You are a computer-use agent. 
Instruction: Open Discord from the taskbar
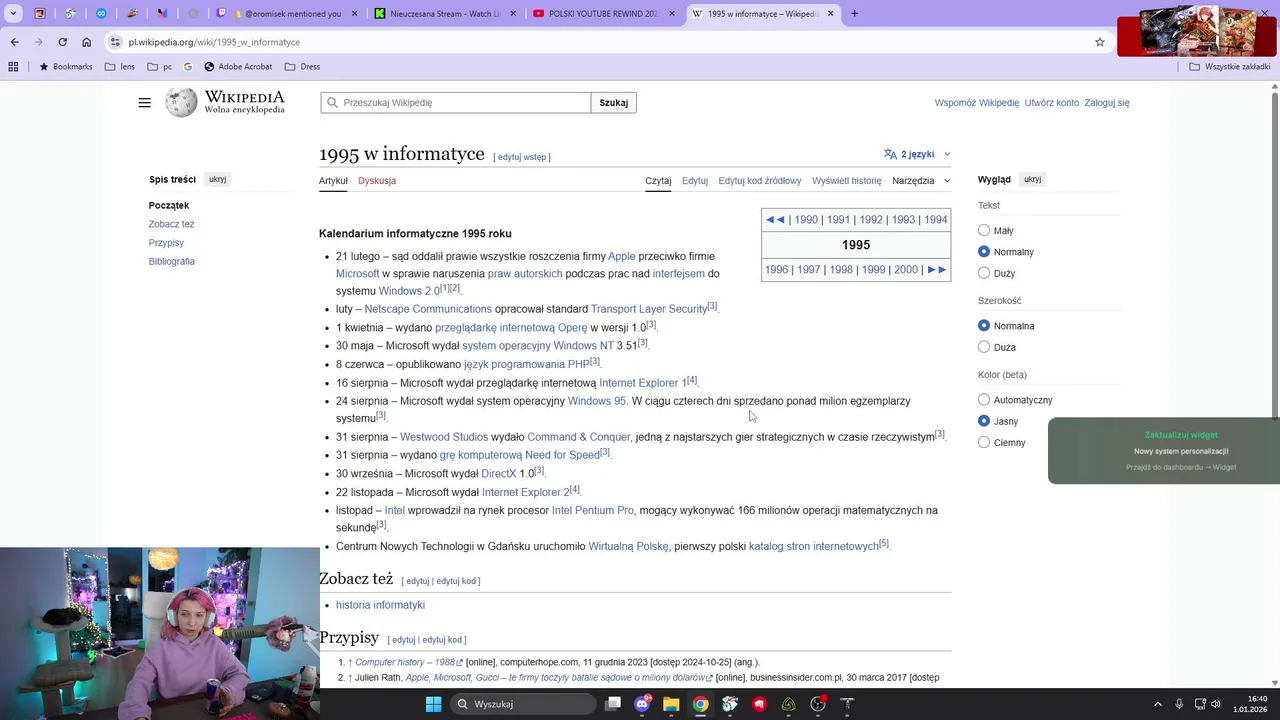click(642, 704)
